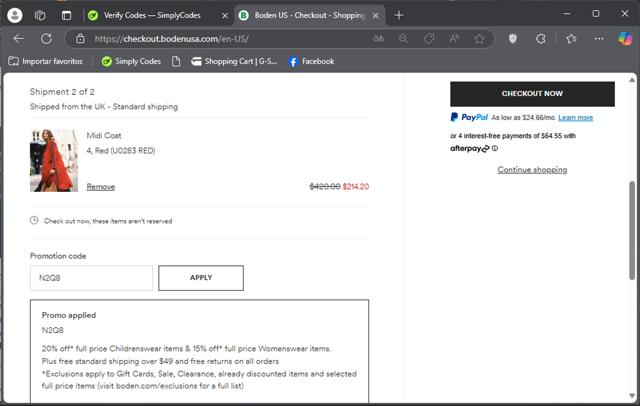The width and height of the screenshot is (640, 406).
Task: Click the Midi Coat product thumbnail
Action: (54, 160)
